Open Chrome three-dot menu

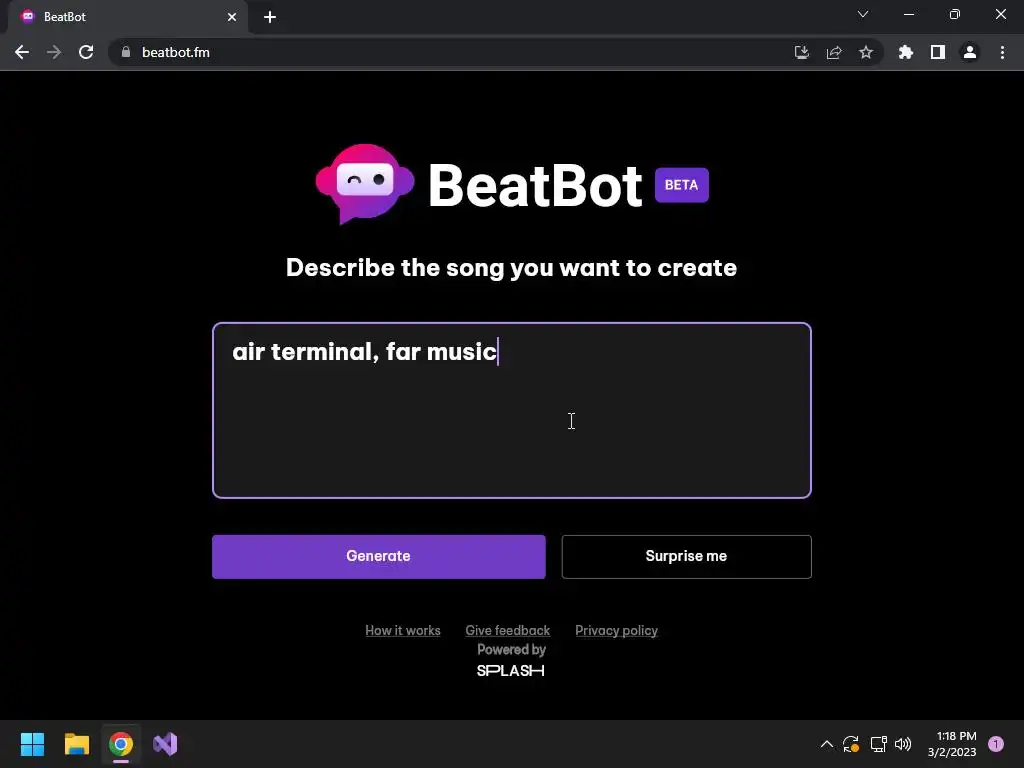1002,52
